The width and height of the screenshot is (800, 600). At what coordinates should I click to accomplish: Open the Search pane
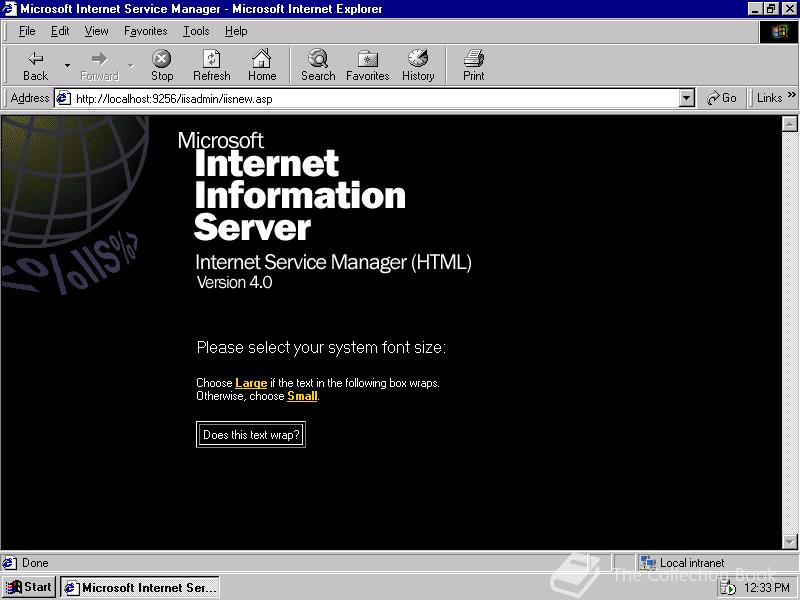tap(318, 65)
